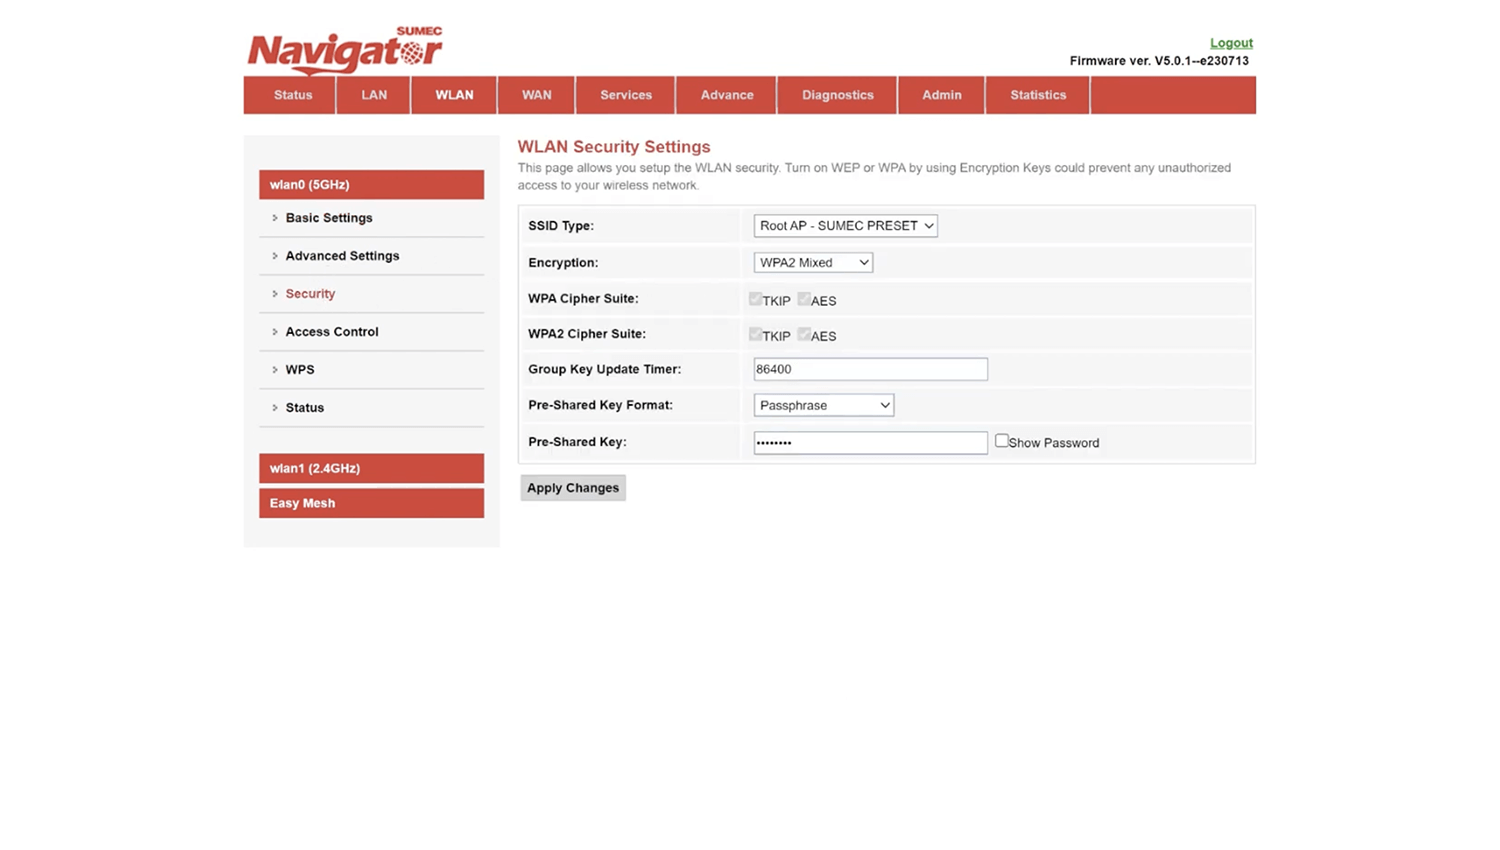Focus the Pre-Shared Key password field
This screenshot has height=850, width=1500.
click(x=870, y=443)
